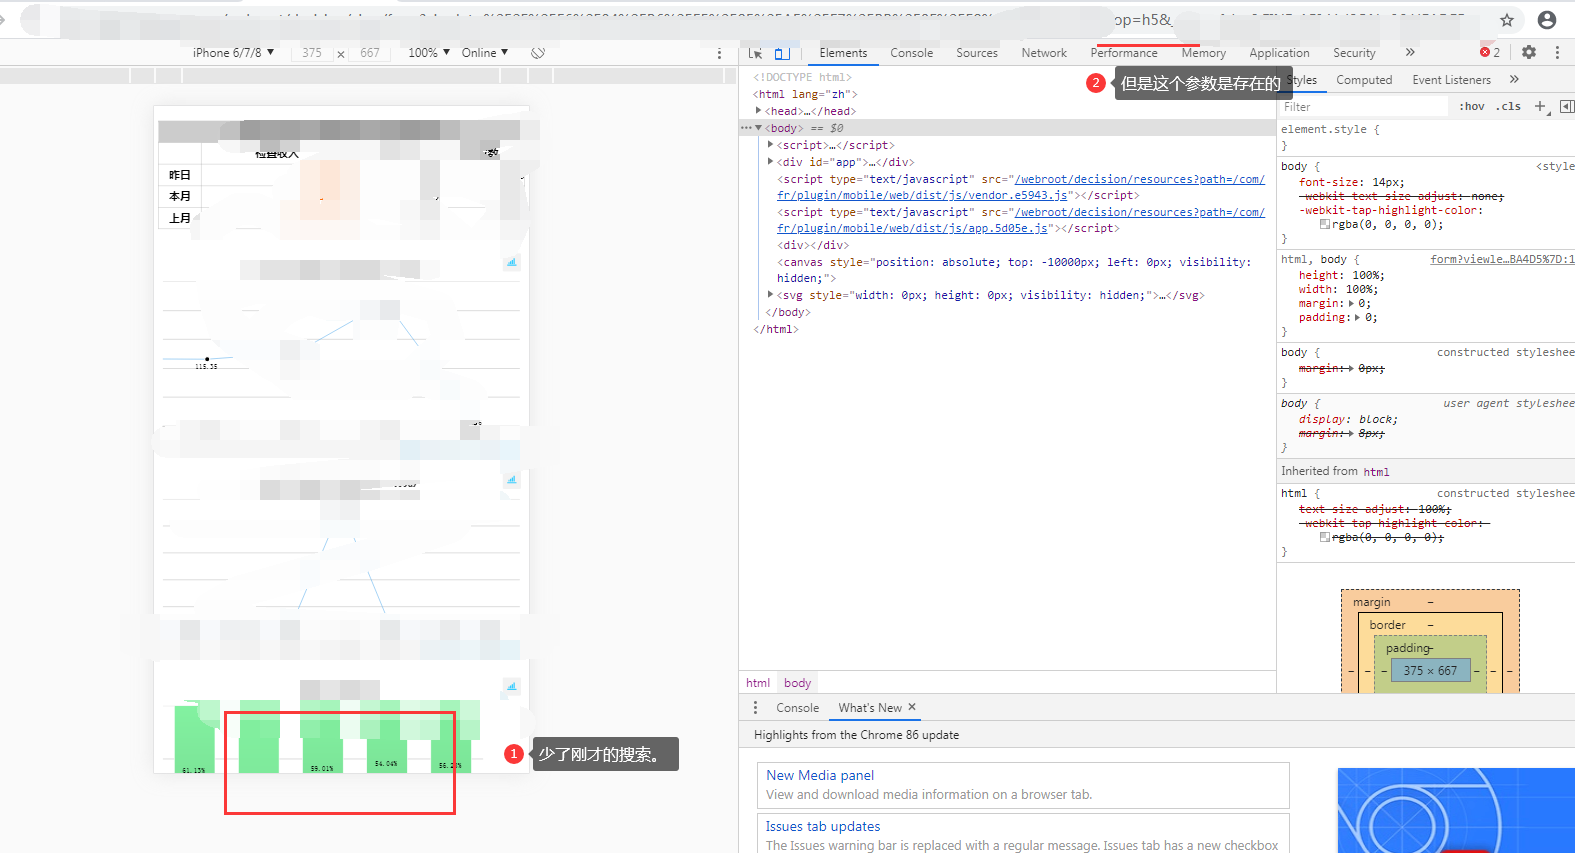Image resolution: width=1575 pixels, height=853 pixels.
Task: Show more DevTools panel tabs
Action: click(x=1410, y=52)
